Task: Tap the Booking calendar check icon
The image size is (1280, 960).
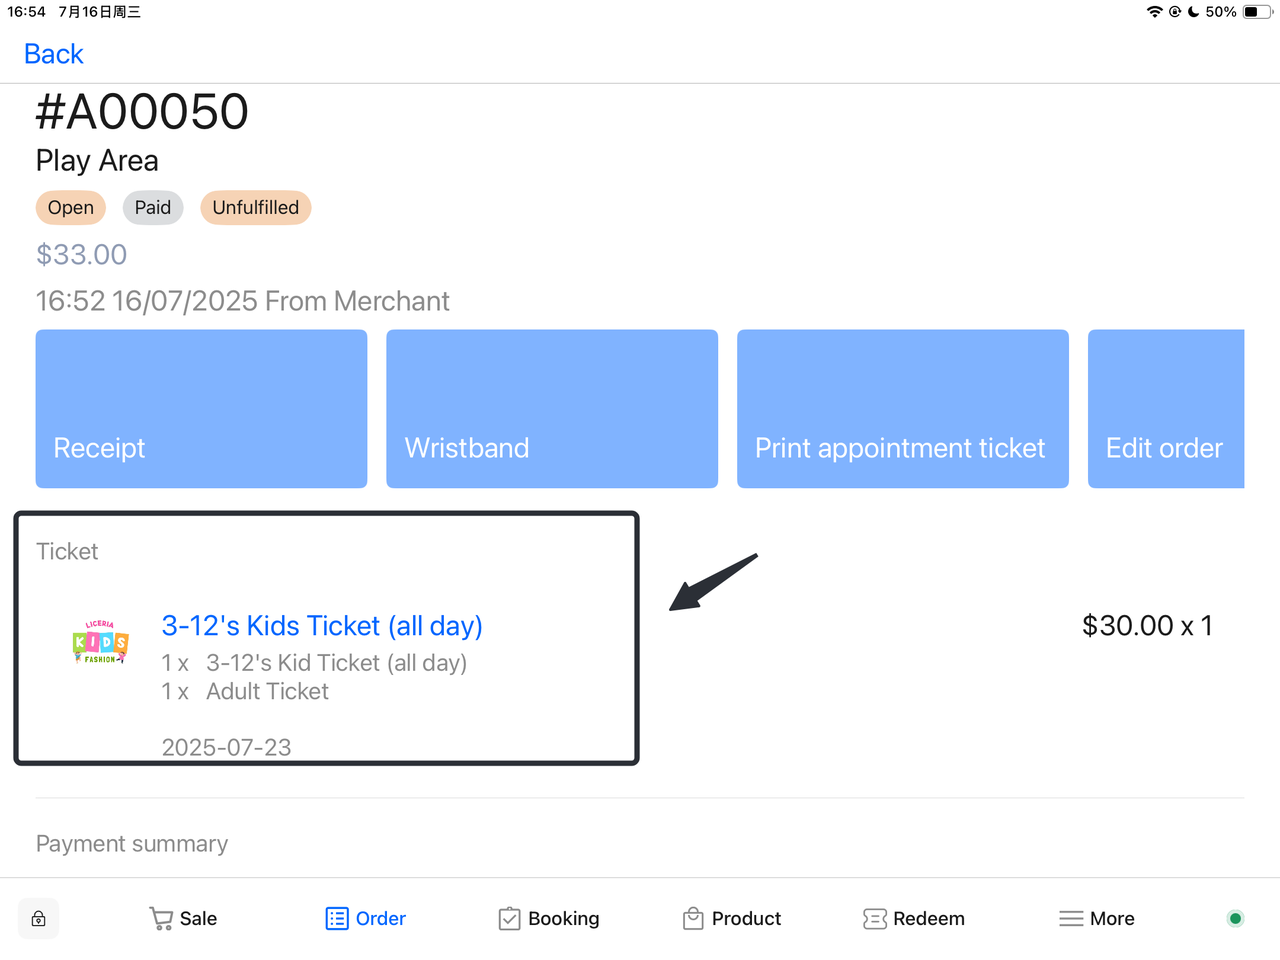Action: pyautogui.click(x=509, y=919)
